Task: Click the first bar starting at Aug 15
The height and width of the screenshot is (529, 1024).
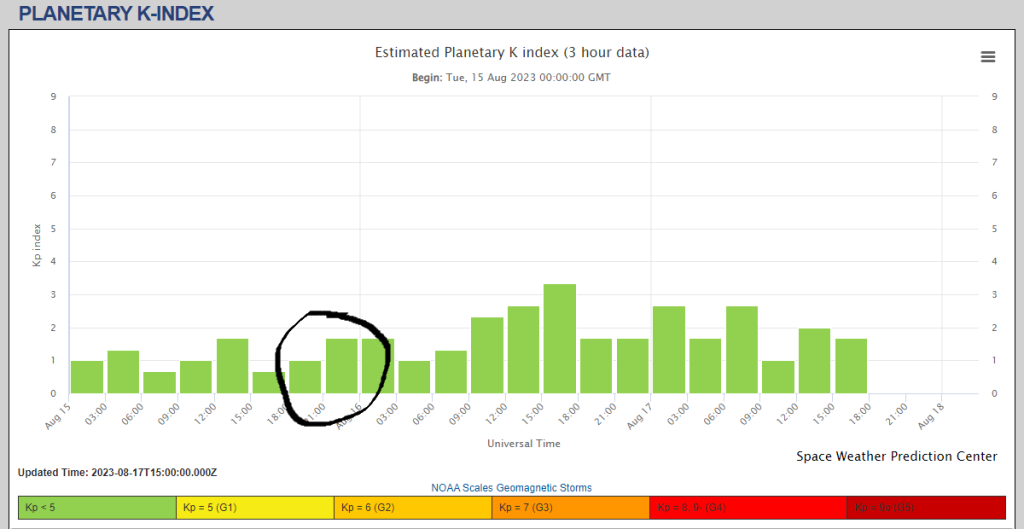Action: (x=87, y=377)
